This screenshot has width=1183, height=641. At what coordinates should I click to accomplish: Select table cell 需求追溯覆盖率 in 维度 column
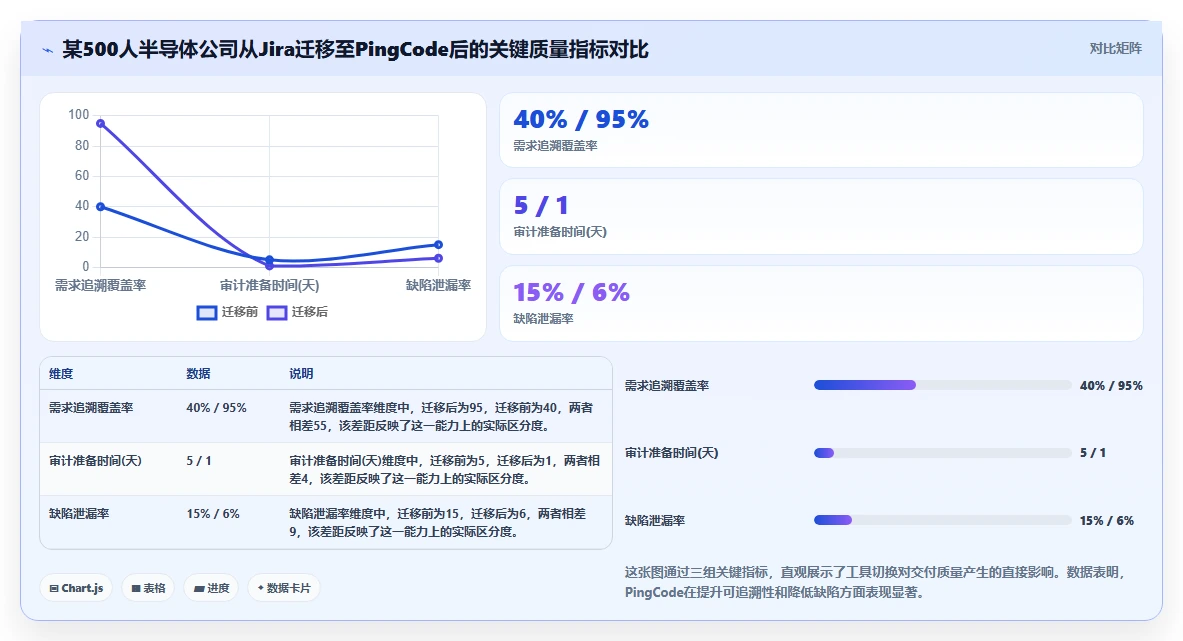(91, 408)
